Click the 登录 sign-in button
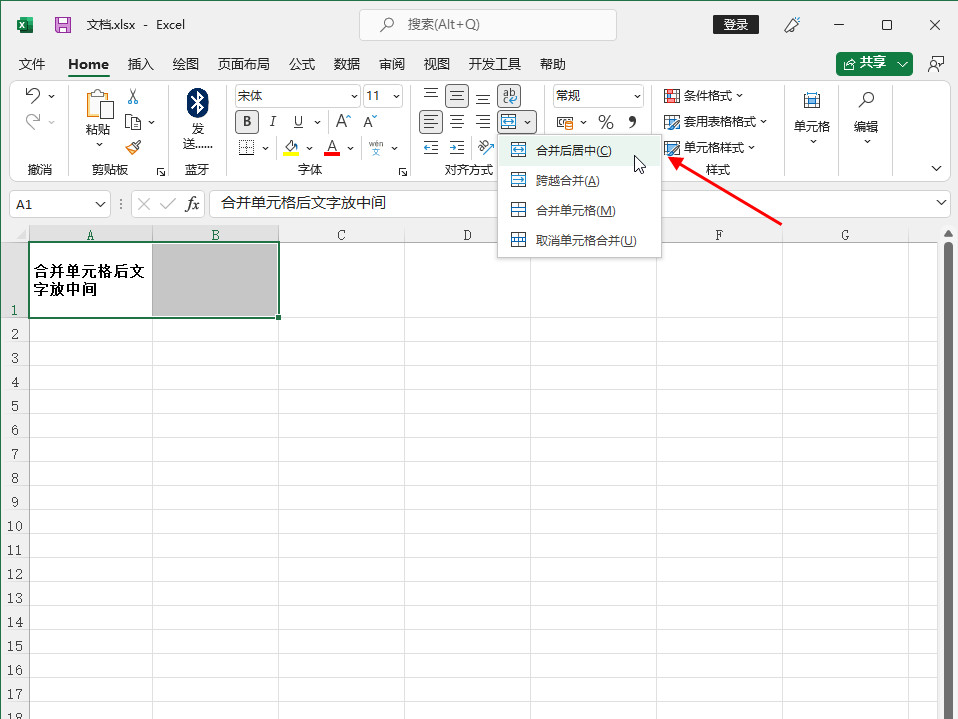The image size is (958, 719). point(736,24)
